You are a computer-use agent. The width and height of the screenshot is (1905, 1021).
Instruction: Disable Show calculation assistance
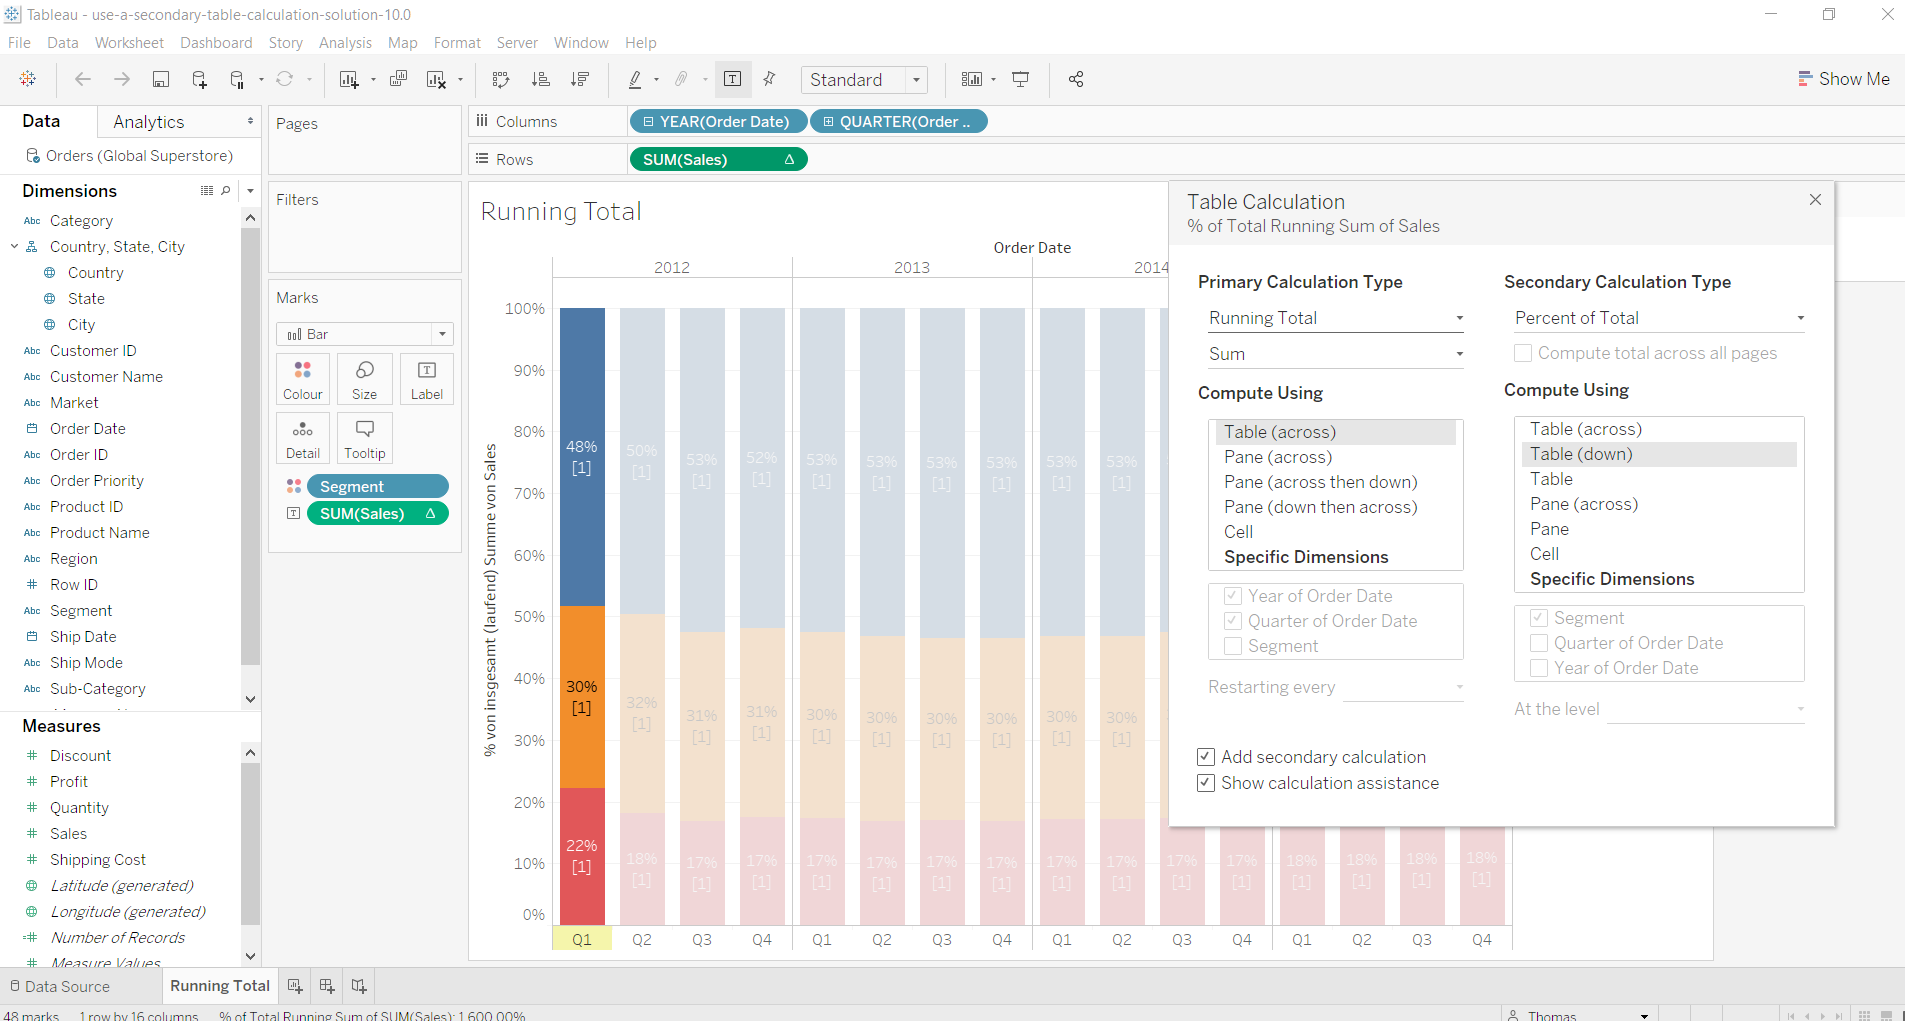click(x=1206, y=783)
